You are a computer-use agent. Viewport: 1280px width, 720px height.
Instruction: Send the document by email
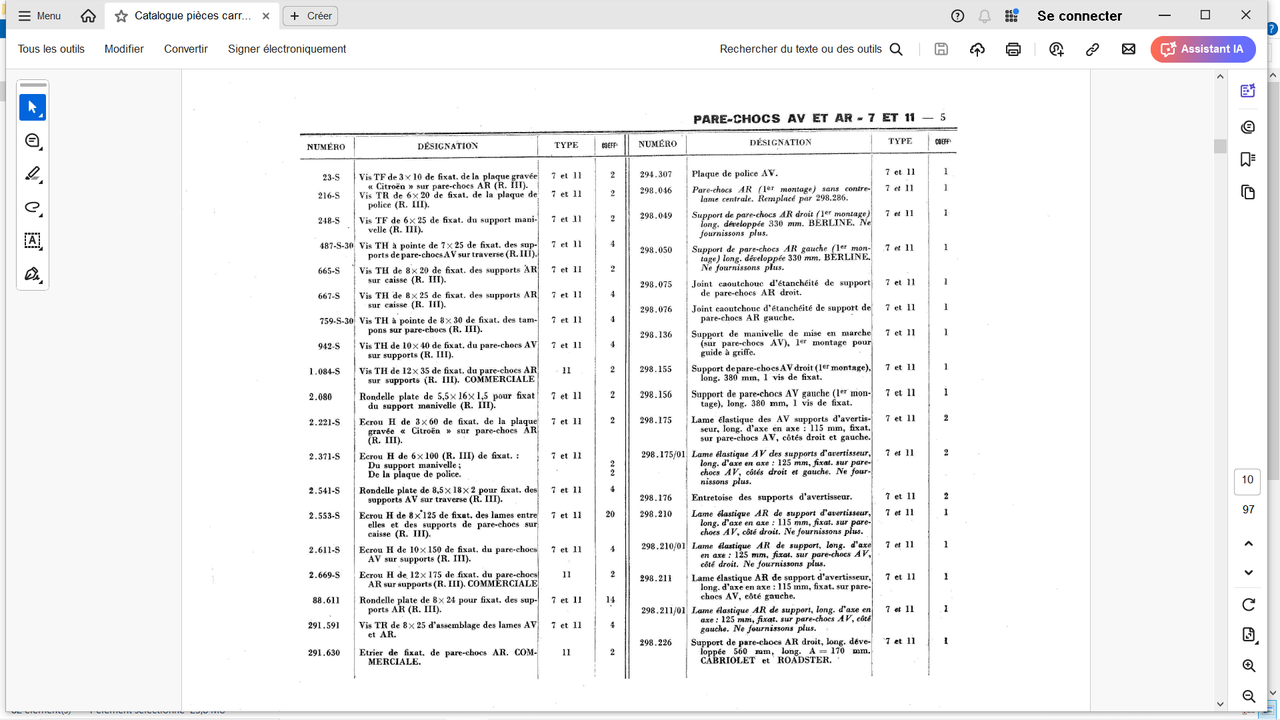1129,49
